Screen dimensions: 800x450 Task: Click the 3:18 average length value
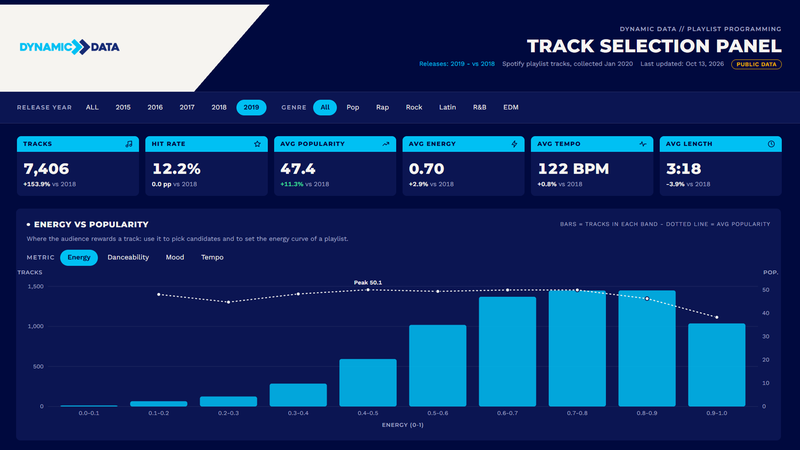tap(684, 169)
